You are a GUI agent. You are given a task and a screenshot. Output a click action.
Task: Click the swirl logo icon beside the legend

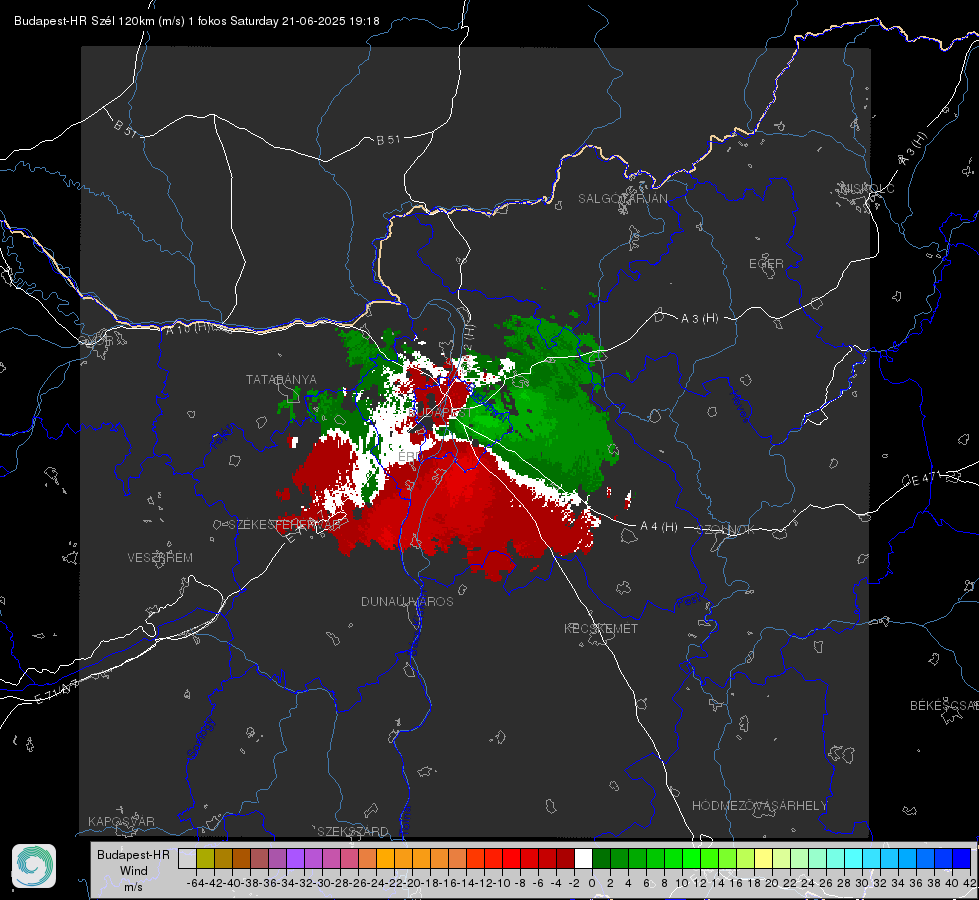[34, 866]
